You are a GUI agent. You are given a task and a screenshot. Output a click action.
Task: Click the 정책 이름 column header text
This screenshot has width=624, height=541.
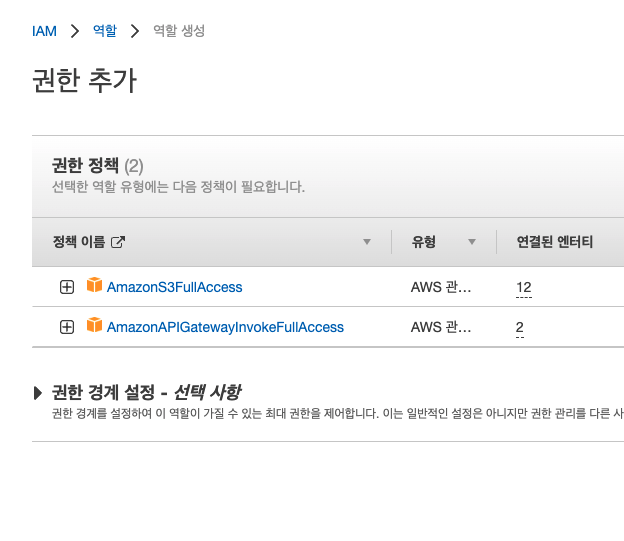point(79,242)
